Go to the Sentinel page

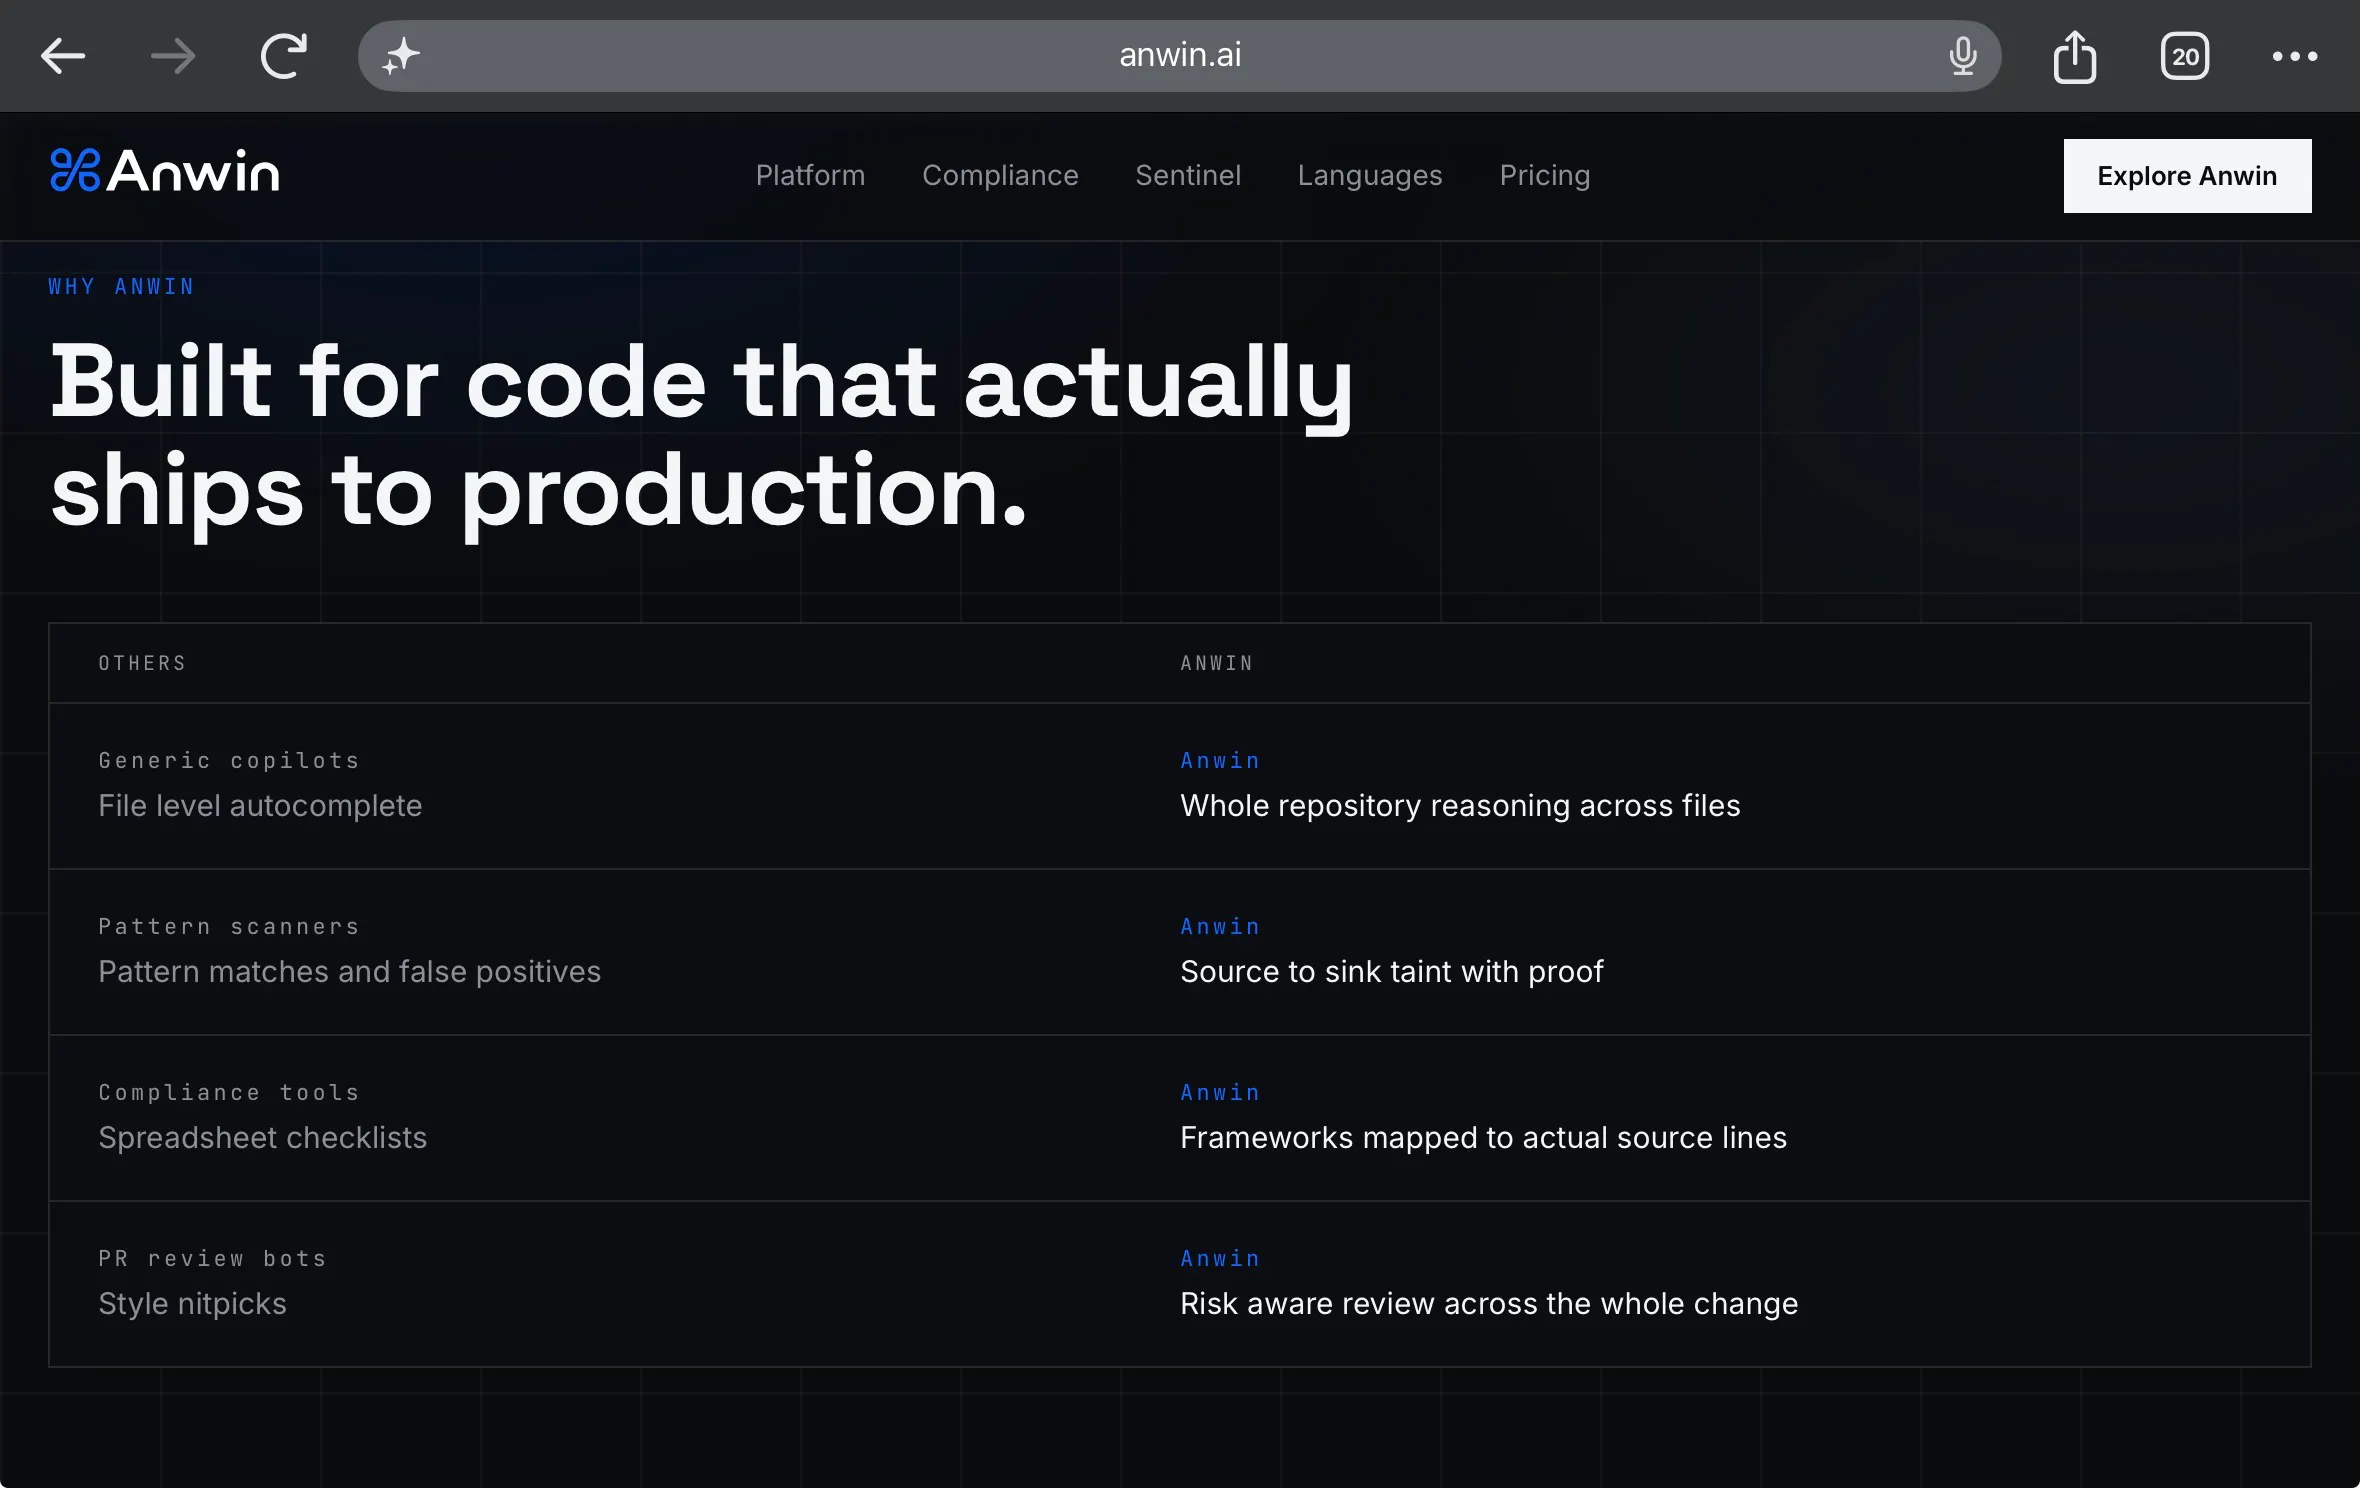(x=1188, y=175)
